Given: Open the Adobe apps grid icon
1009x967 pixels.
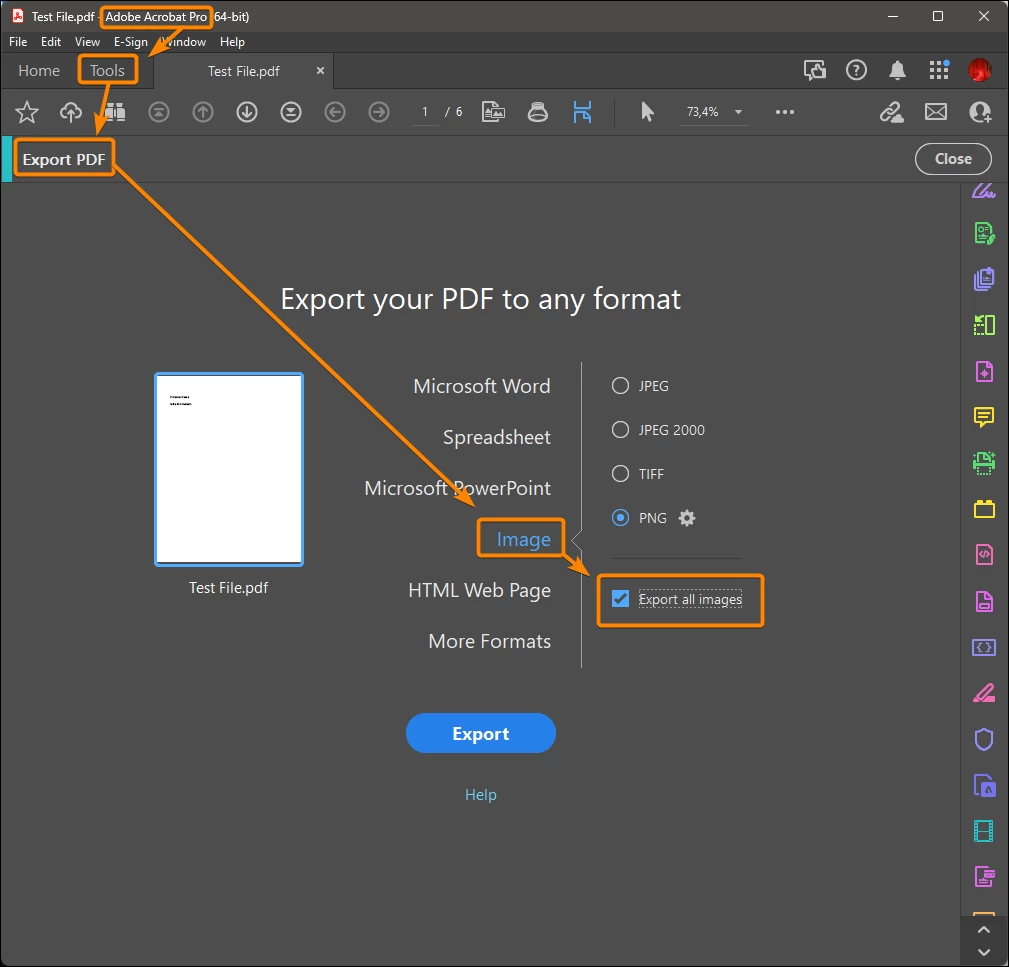Looking at the screenshot, I should [x=939, y=70].
